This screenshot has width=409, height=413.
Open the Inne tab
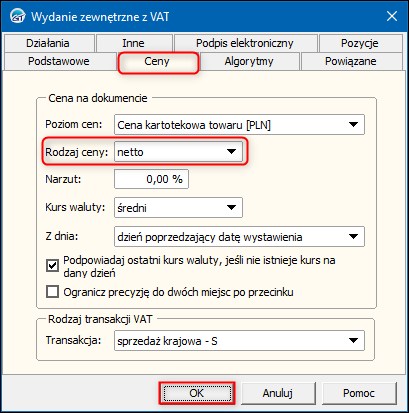point(133,43)
